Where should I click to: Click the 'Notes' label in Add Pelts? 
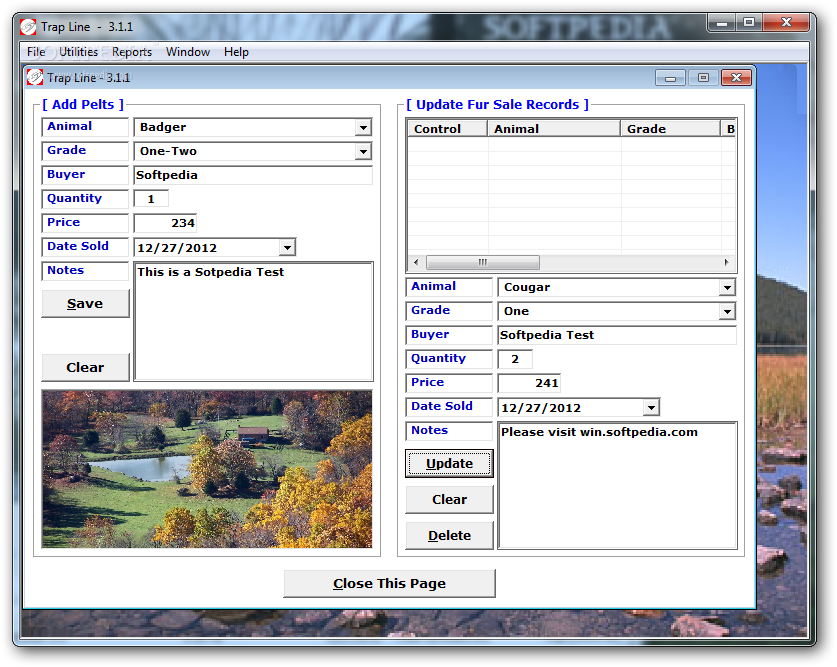pos(66,270)
